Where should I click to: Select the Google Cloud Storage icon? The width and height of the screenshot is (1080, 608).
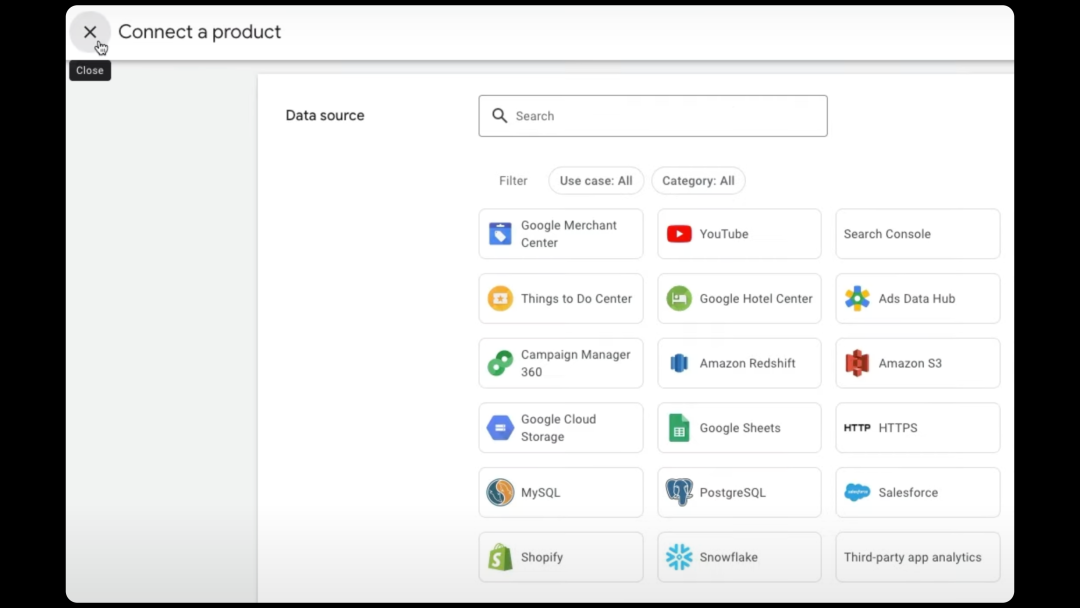tap(500, 428)
